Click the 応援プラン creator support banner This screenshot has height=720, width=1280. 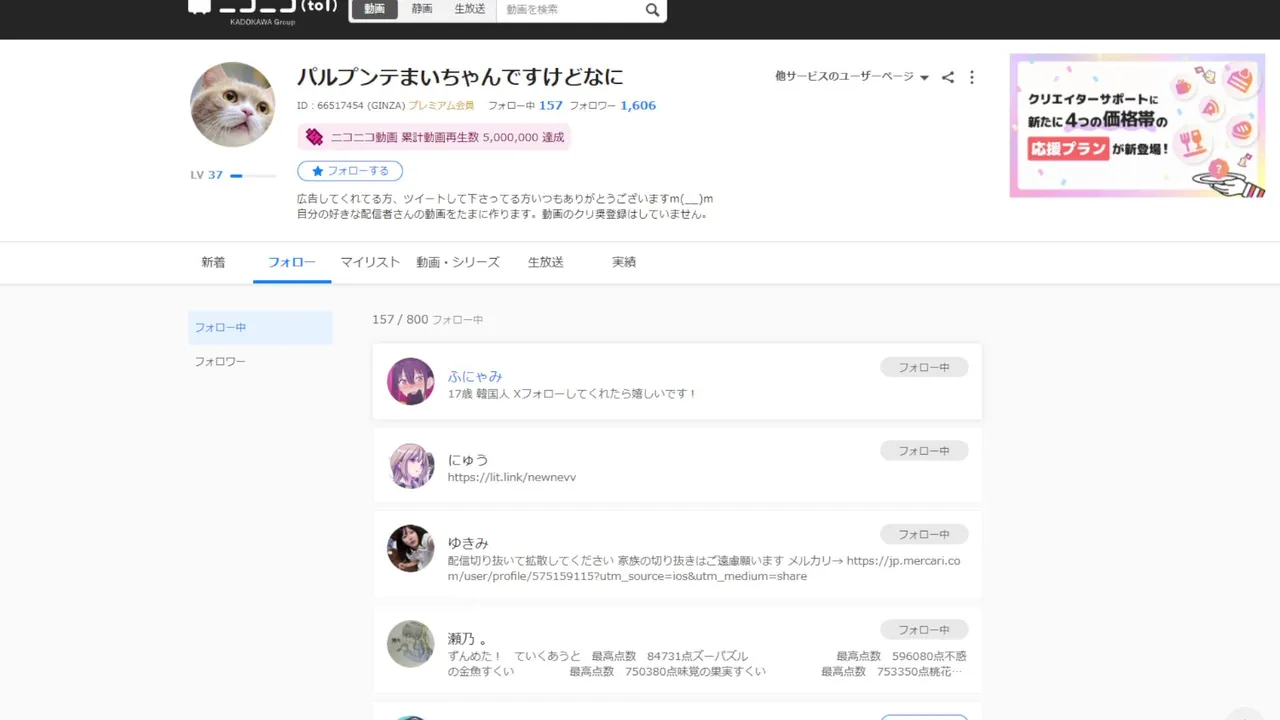(x=1137, y=125)
